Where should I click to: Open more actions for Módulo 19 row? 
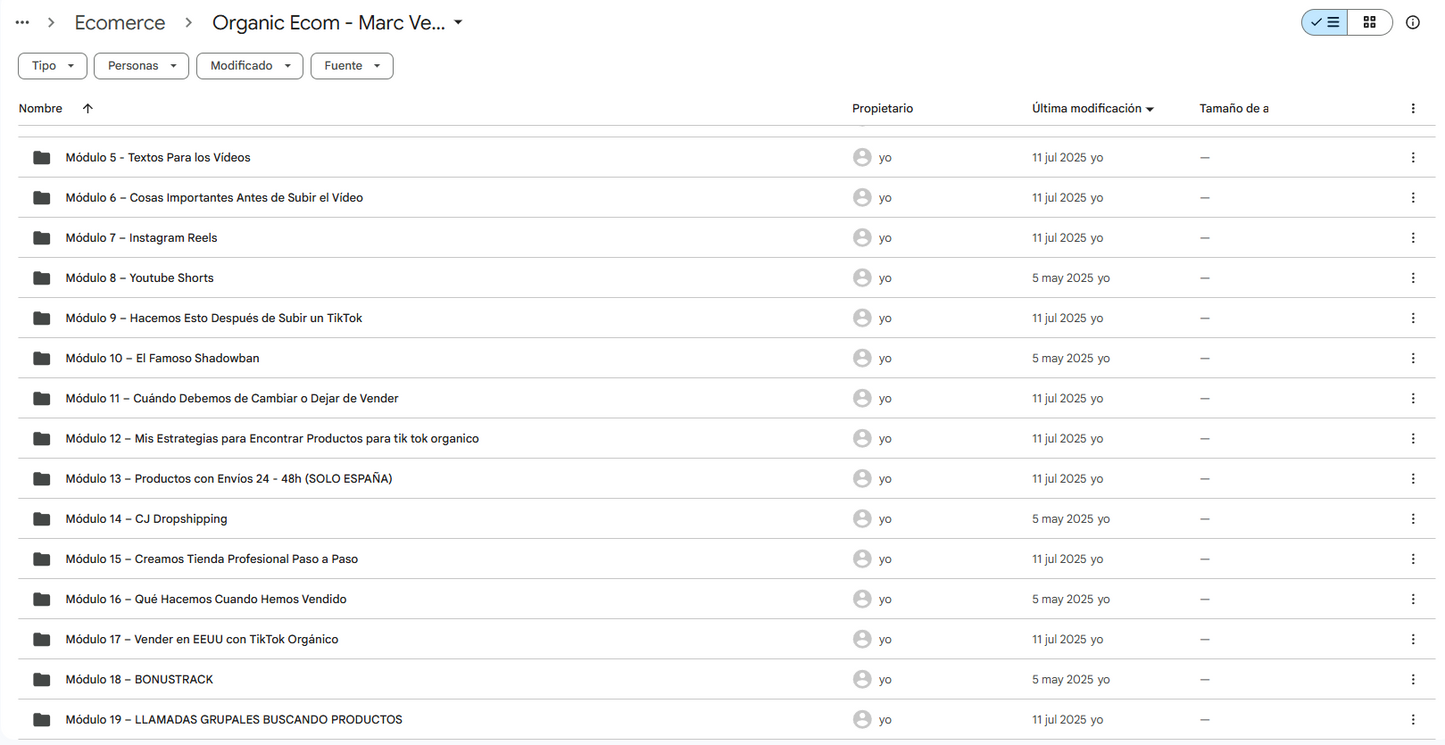point(1413,720)
